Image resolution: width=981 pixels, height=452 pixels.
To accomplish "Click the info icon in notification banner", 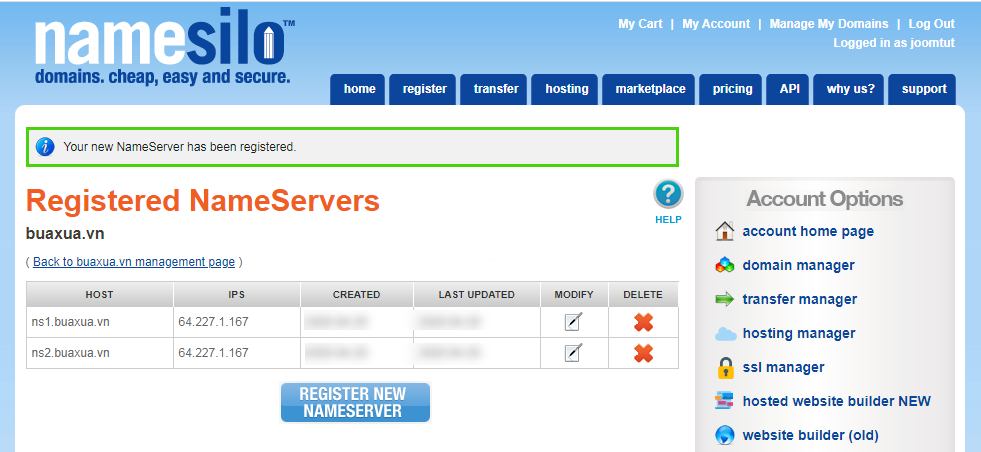I will coord(45,147).
